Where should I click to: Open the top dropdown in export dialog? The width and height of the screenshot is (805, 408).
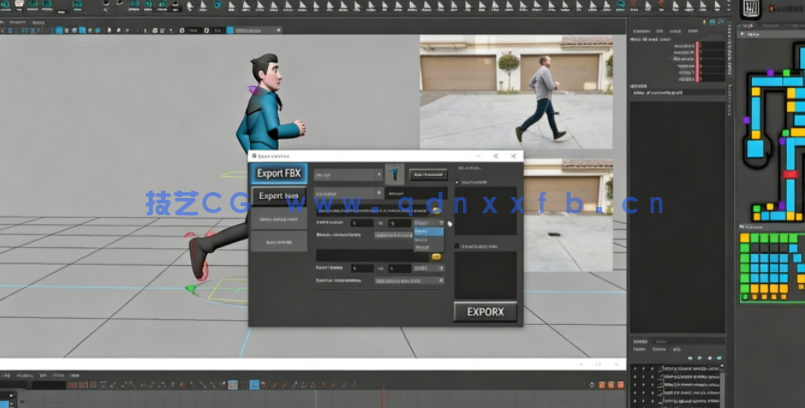click(x=349, y=174)
